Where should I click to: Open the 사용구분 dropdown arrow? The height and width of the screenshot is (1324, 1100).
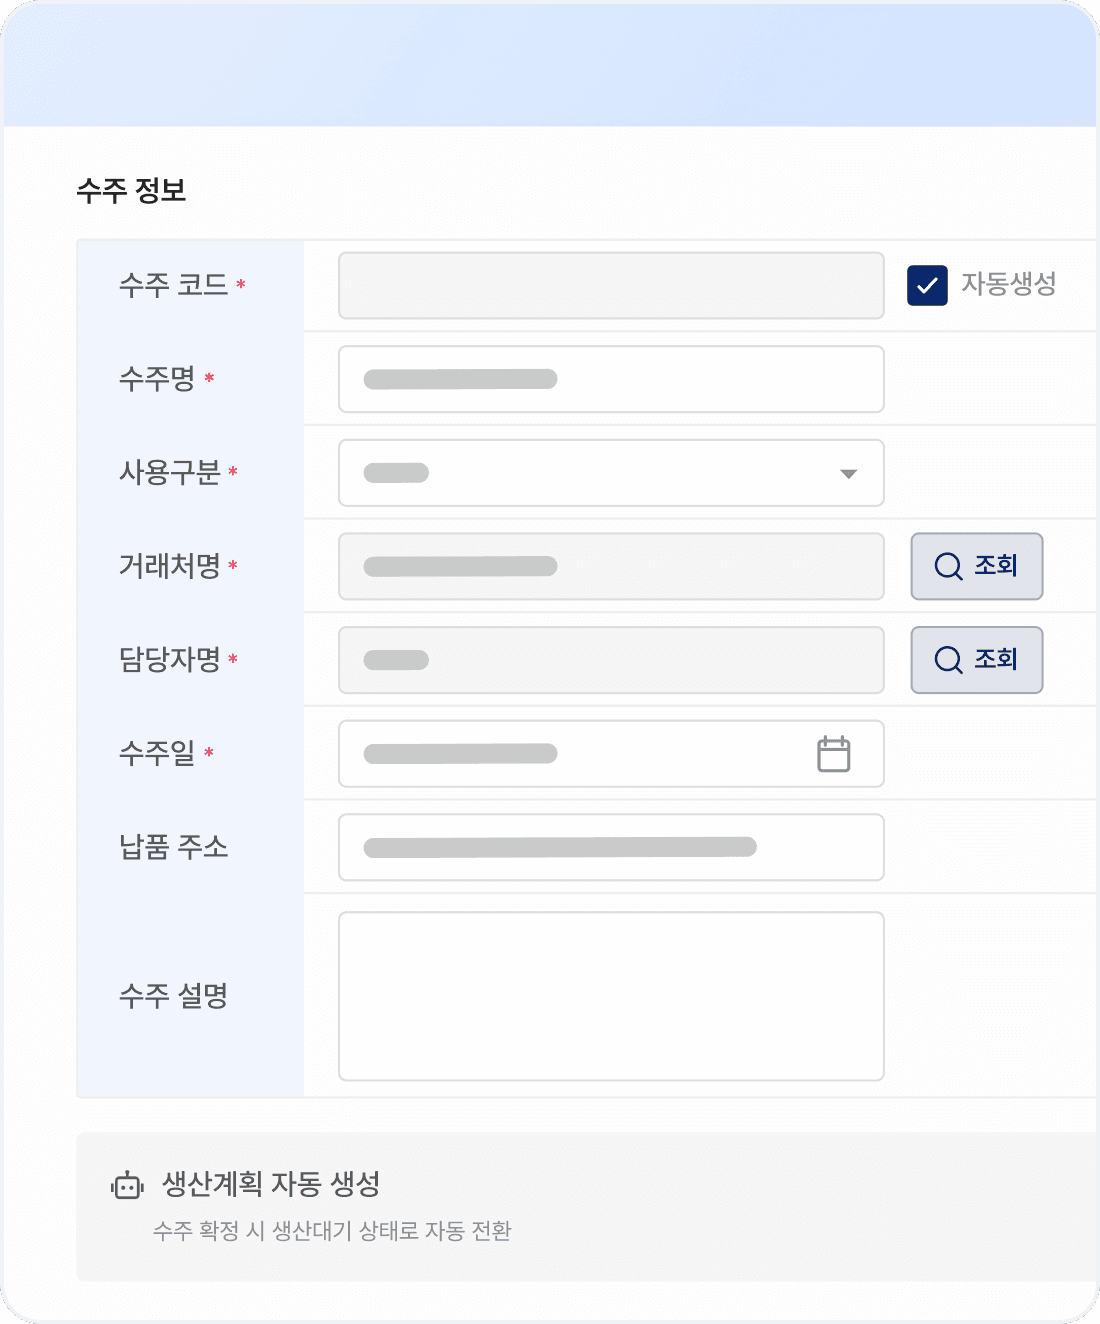(848, 474)
